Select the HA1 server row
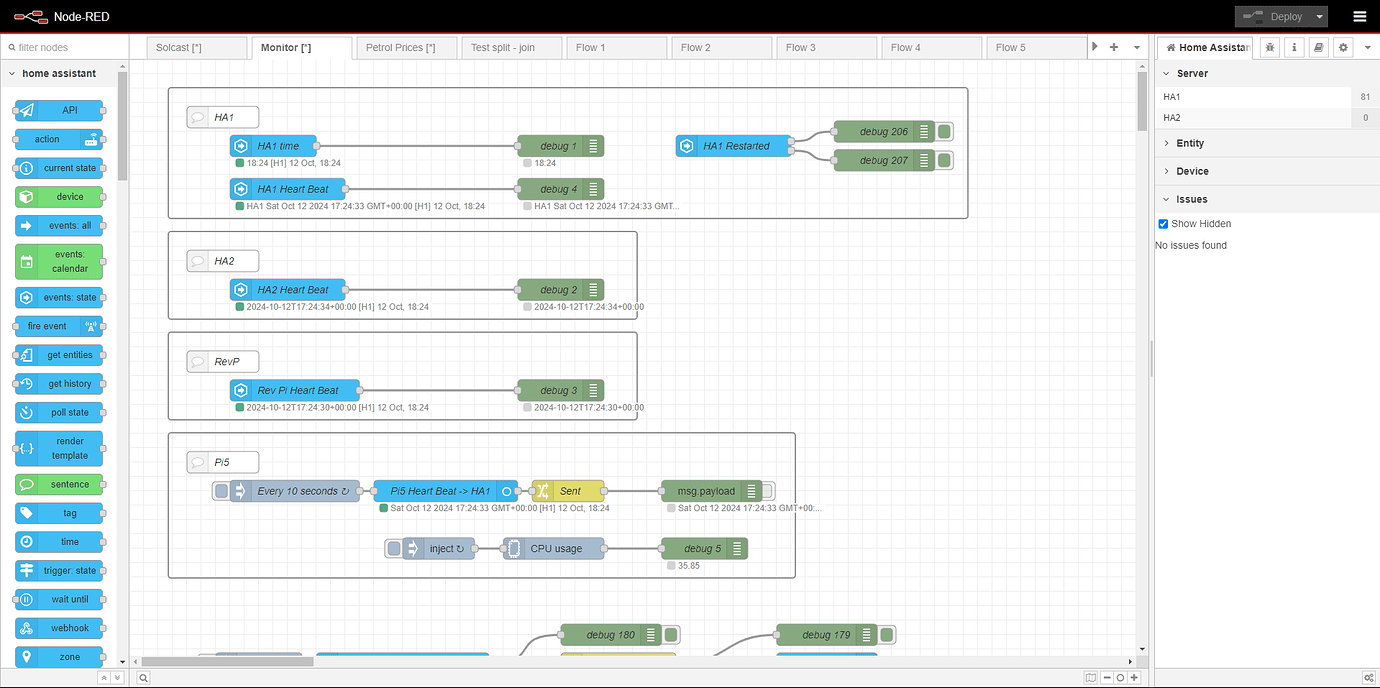Screen dimensions: 1380x688 click(x=1267, y=97)
